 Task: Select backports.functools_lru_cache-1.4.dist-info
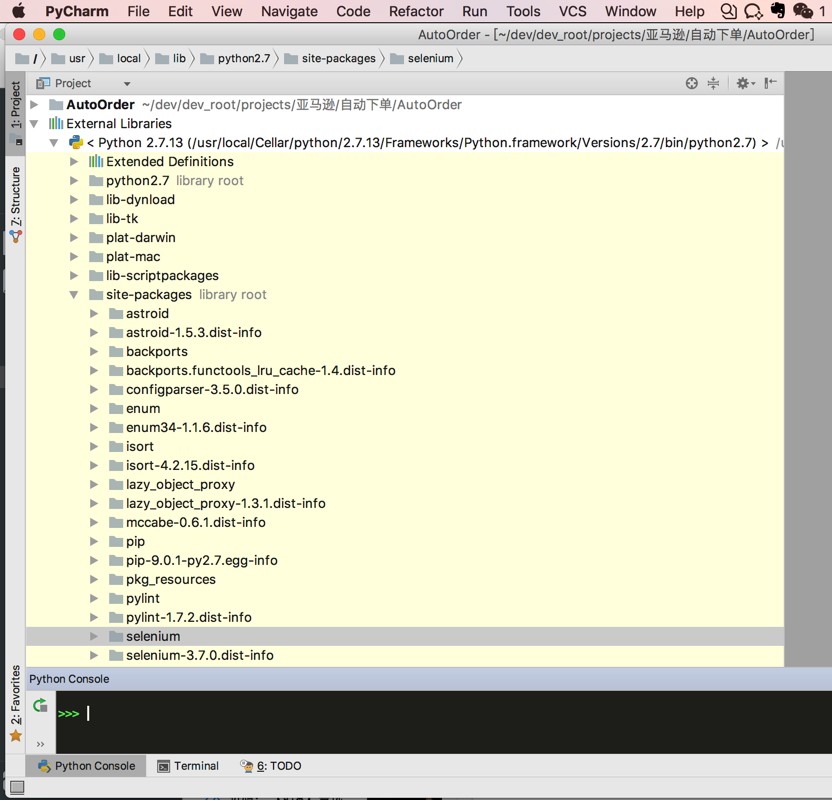[x=261, y=370]
